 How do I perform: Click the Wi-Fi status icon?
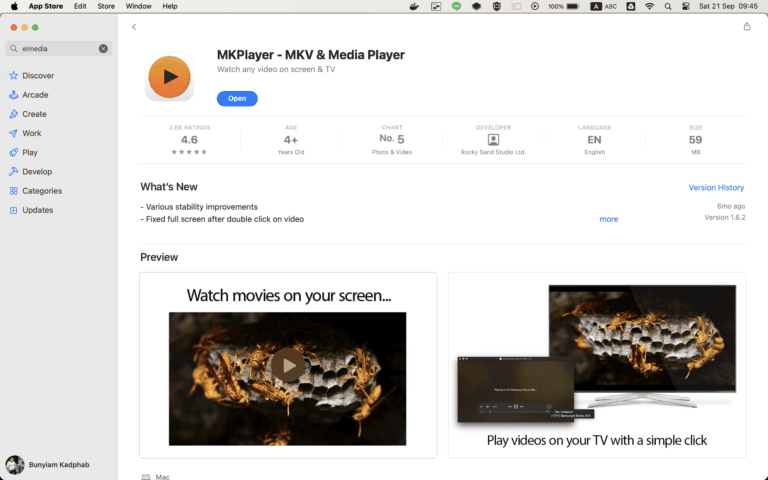coord(649,6)
